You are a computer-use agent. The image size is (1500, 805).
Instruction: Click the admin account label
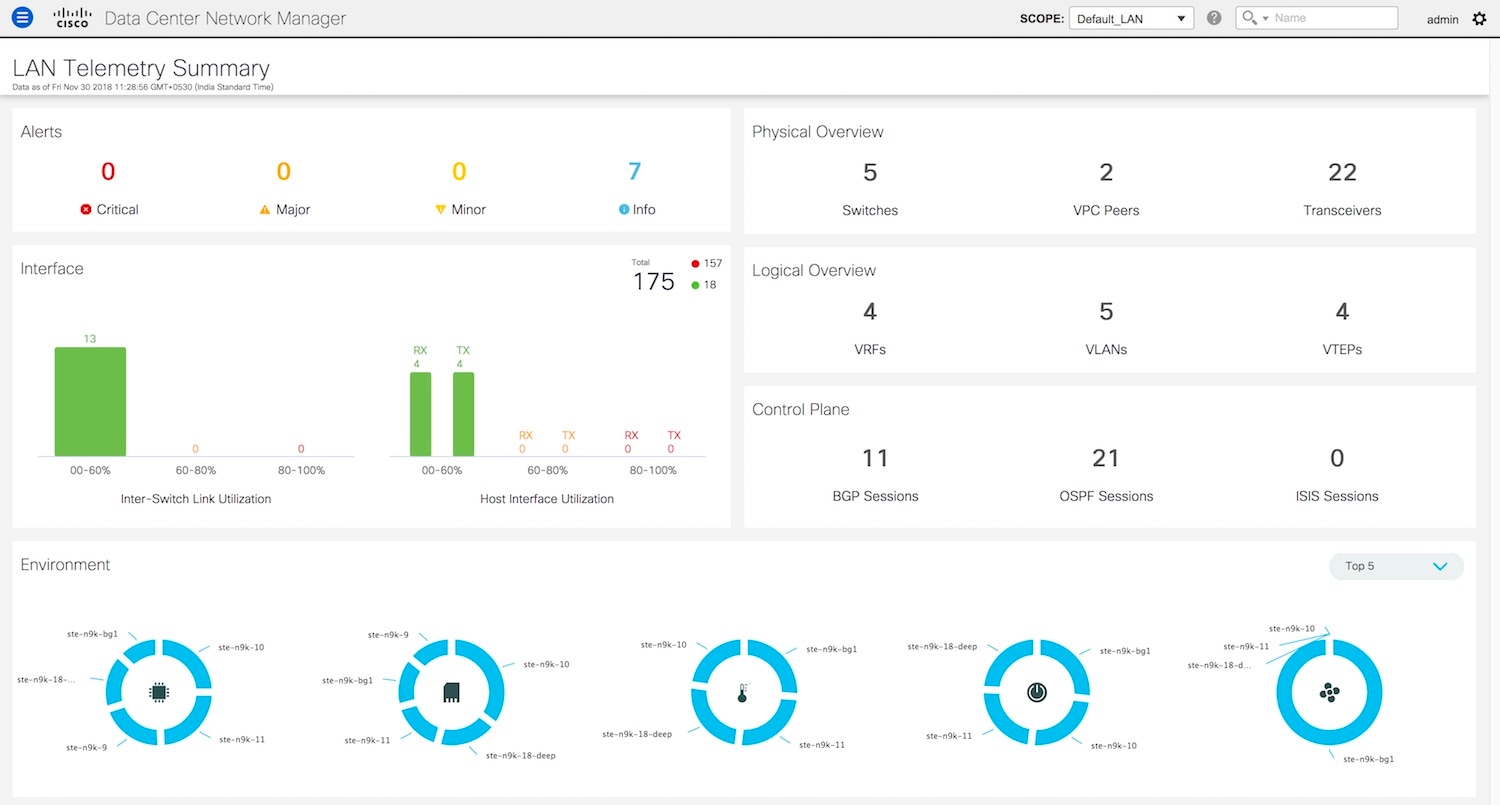click(x=1442, y=19)
